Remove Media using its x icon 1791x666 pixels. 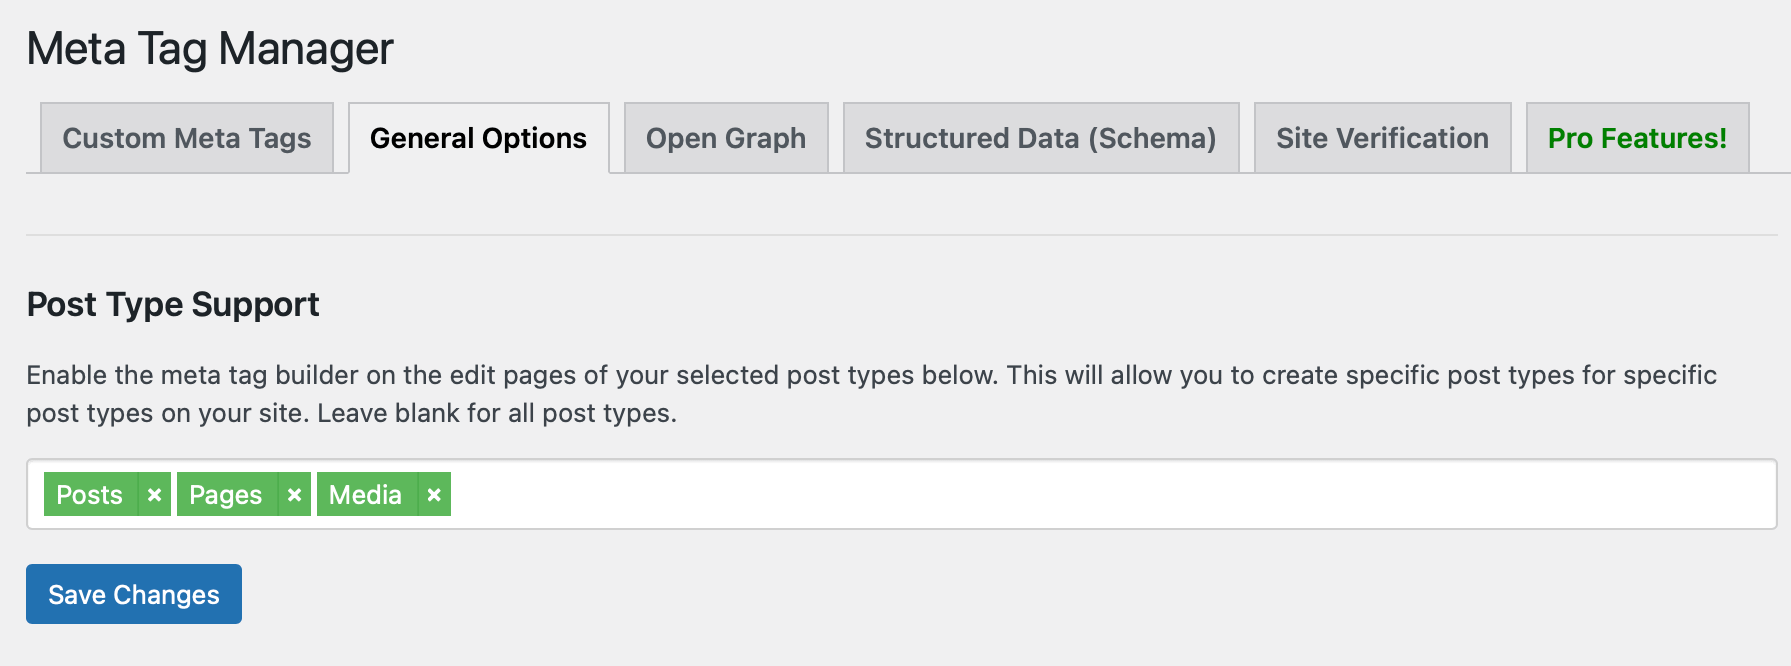(x=434, y=494)
